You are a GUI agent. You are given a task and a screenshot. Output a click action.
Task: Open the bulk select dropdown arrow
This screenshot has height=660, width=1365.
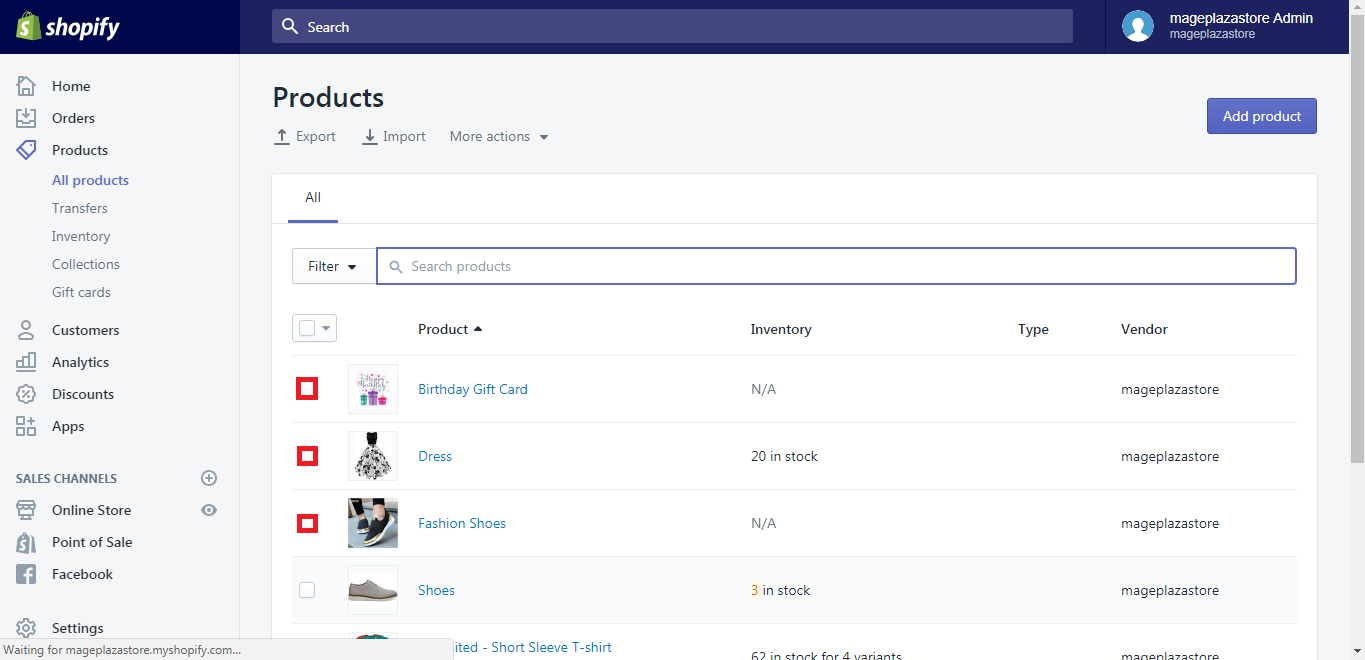(326, 328)
